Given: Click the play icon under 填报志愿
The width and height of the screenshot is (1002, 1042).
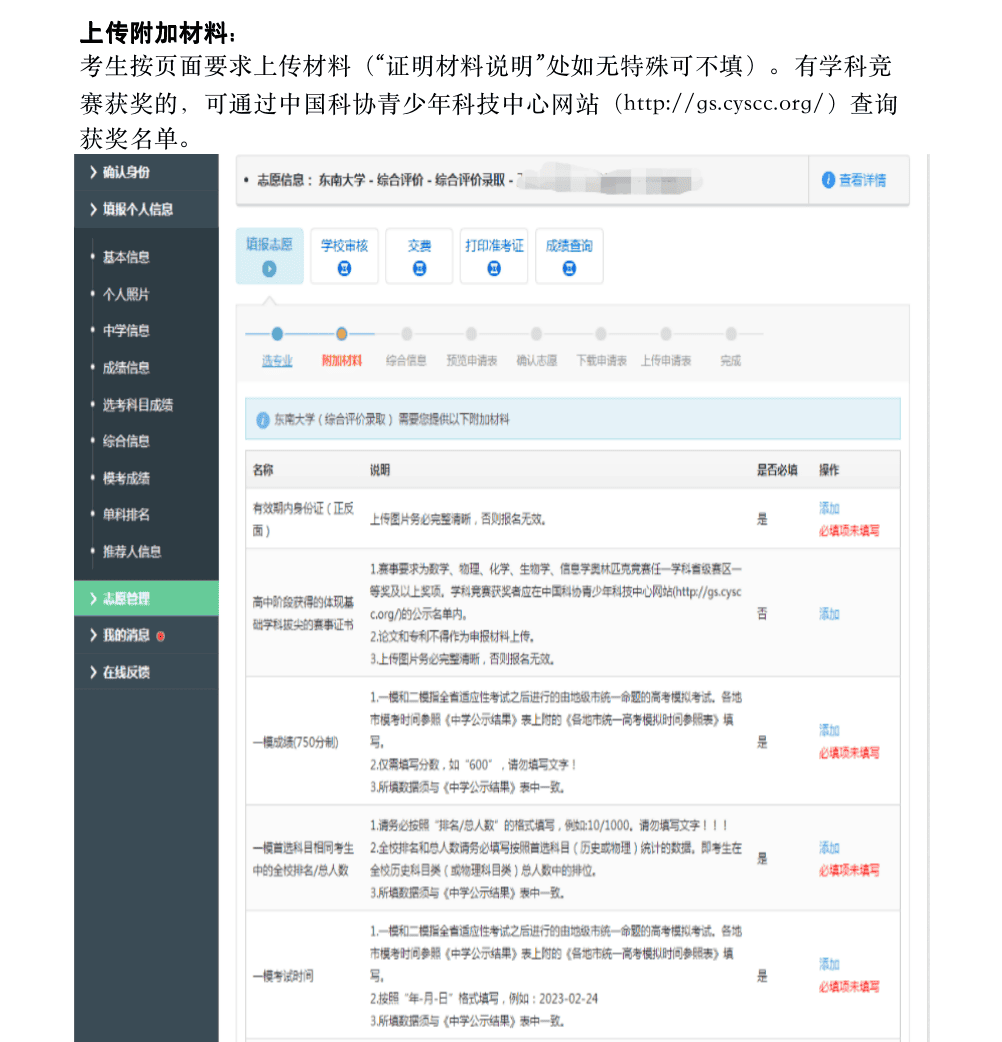Looking at the screenshot, I should [x=269, y=268].
